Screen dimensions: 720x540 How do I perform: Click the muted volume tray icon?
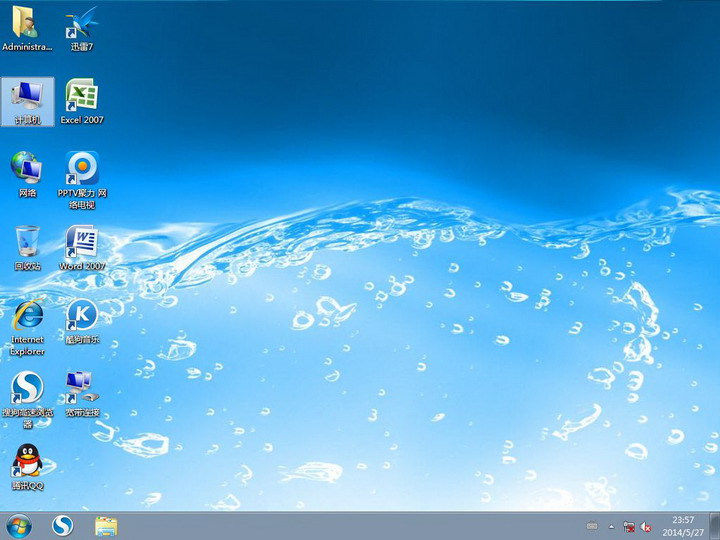pyautogui.click(x=646, y=526)
